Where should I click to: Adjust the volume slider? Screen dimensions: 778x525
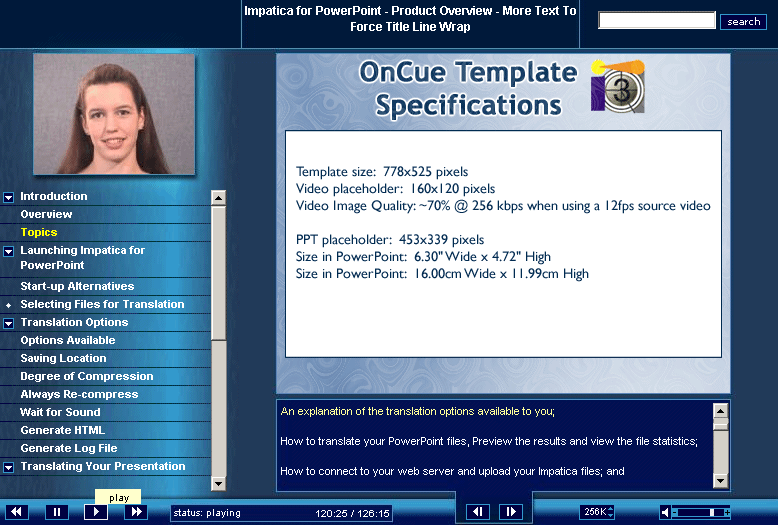712,512
